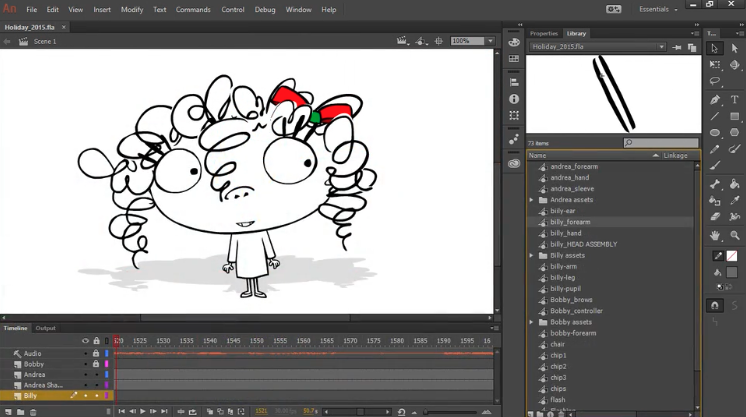Select the Free Transform tool
The width and height of the screenshot is (746, 417).
click(x=715, y=65)
